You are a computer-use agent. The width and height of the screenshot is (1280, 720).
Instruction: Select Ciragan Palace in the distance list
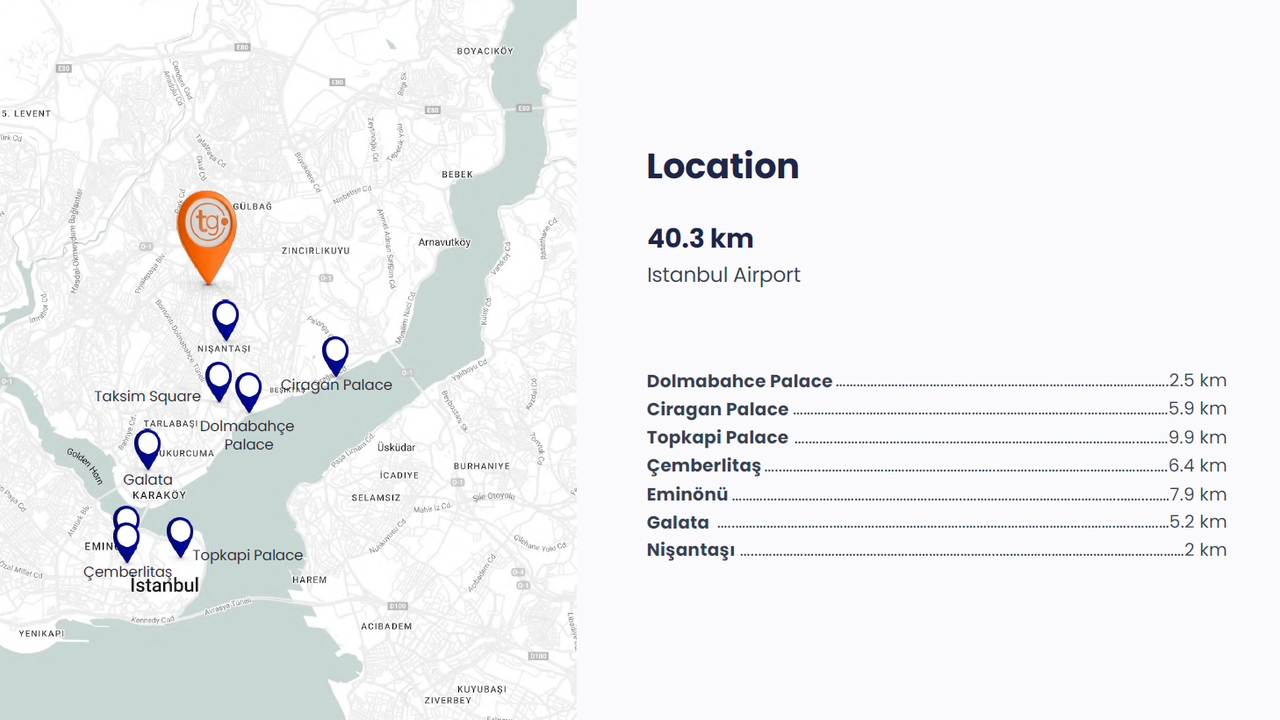point(717,409)
